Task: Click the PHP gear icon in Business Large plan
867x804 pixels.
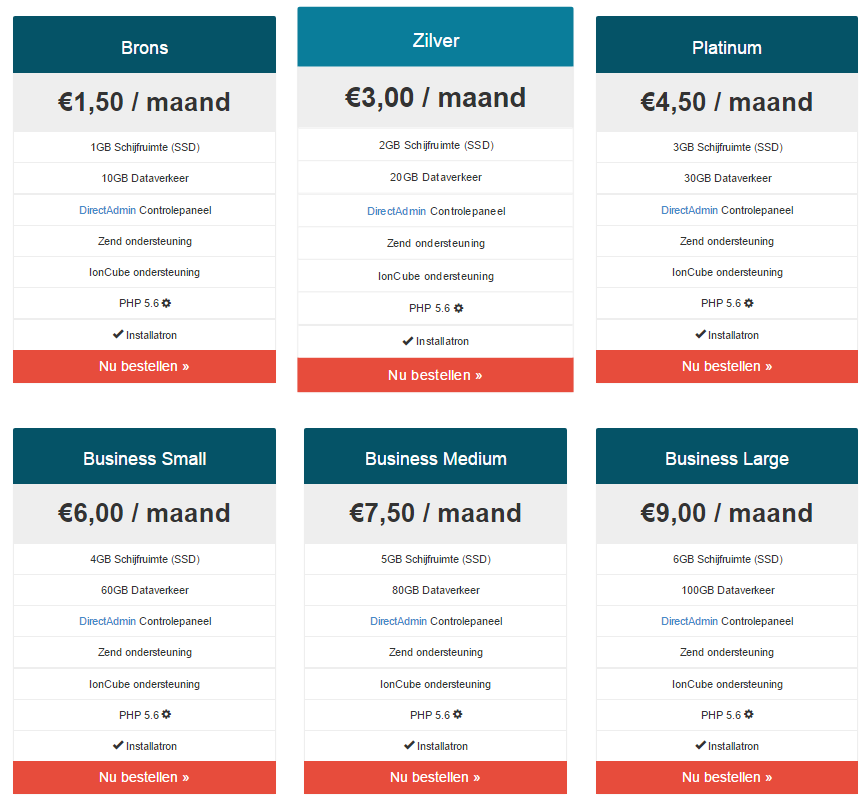Action: [x=749, y=714]
